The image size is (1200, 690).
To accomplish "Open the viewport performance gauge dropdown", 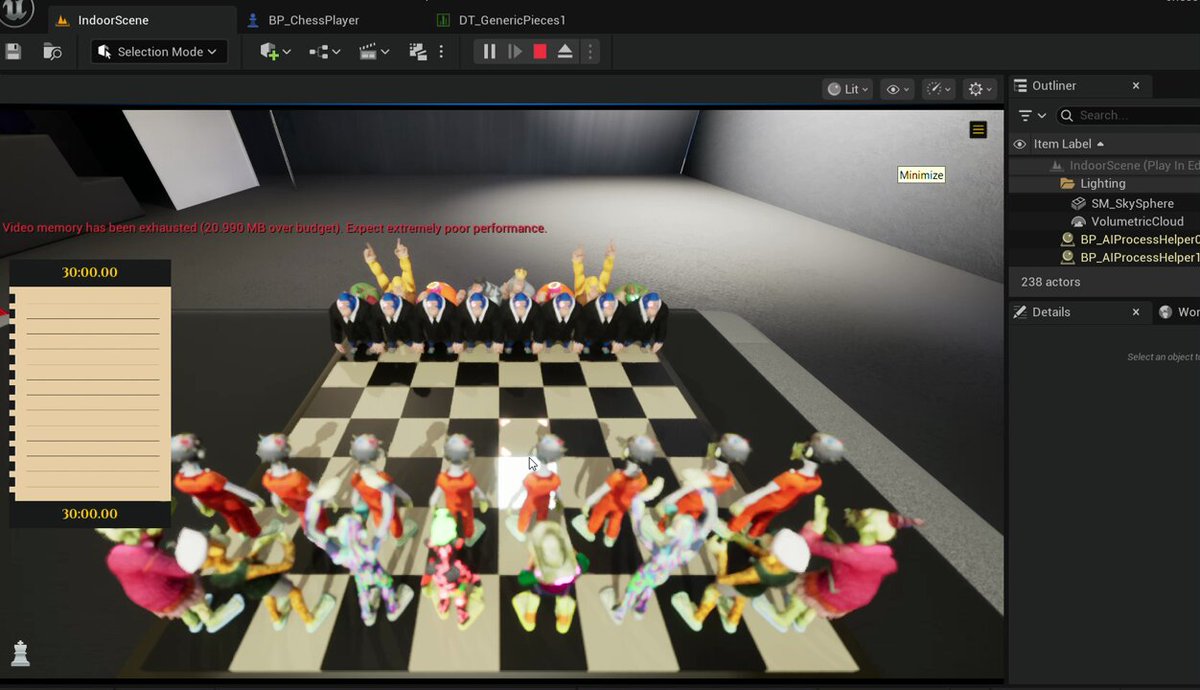I will click(x=939, y=89).
